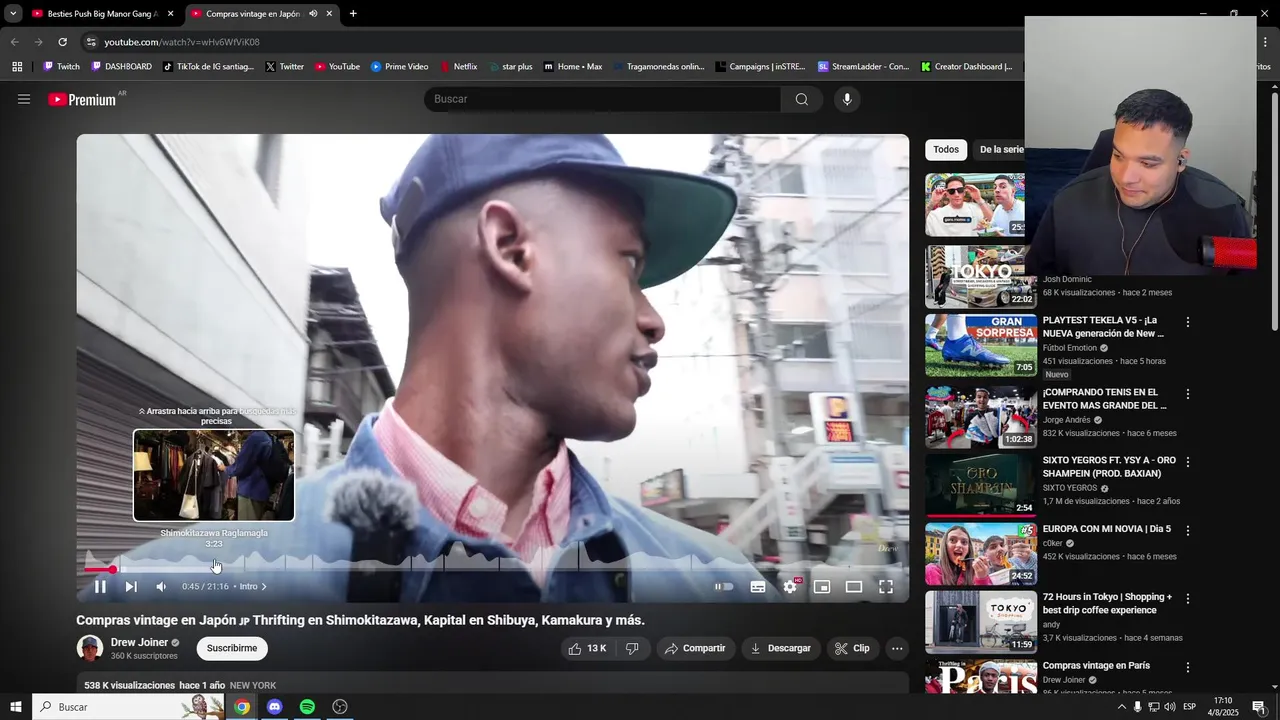
Task: Click the magnifier search button
Action: [x=802, y=99]
